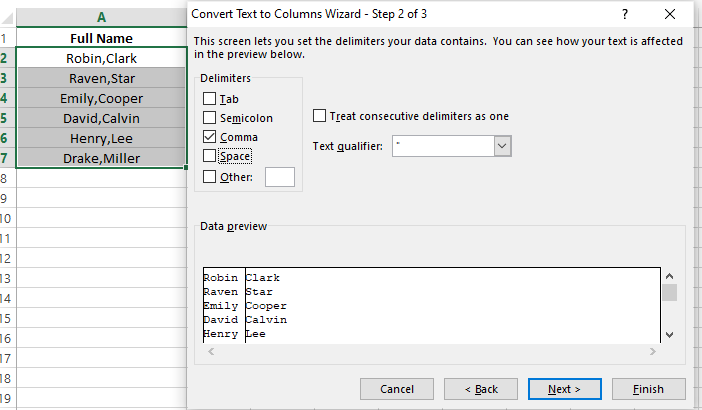Screen dimensions: 702x410
Task: Click the Help question mark icon
Action: coord(625,15)
